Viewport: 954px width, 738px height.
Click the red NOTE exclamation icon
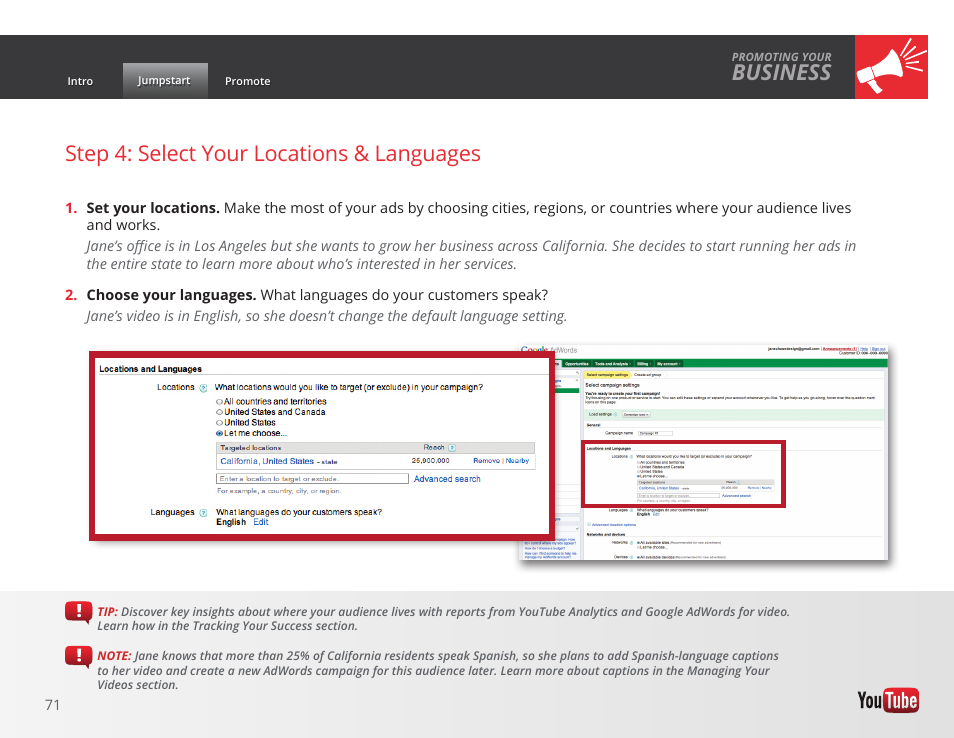click(x=77, y=656)
